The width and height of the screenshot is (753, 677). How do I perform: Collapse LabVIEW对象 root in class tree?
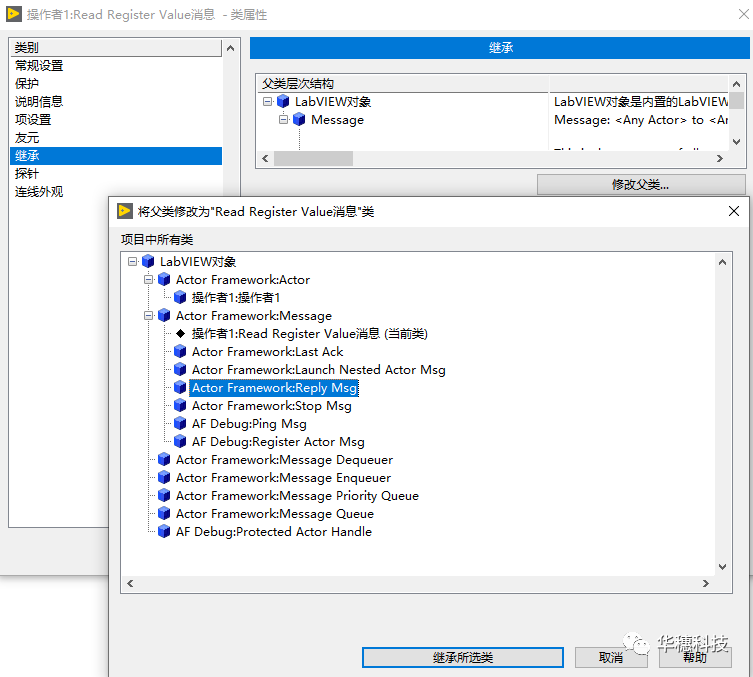[133, 262]
